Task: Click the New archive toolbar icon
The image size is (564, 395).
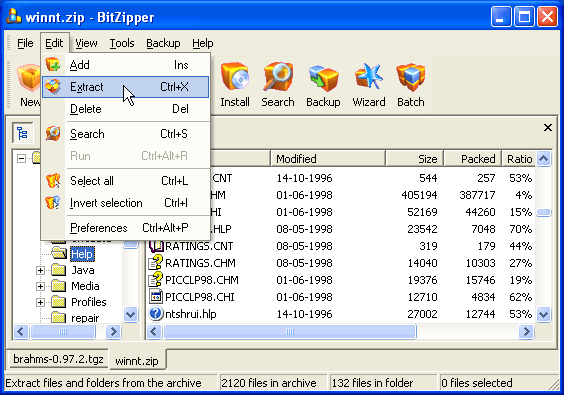Action: [29, 77]
